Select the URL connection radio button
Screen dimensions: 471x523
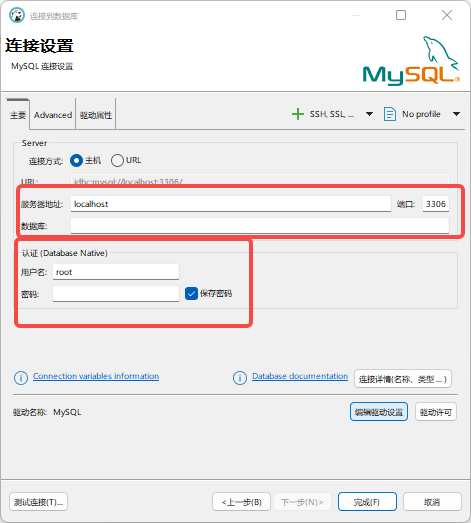(x=117, y=160)
